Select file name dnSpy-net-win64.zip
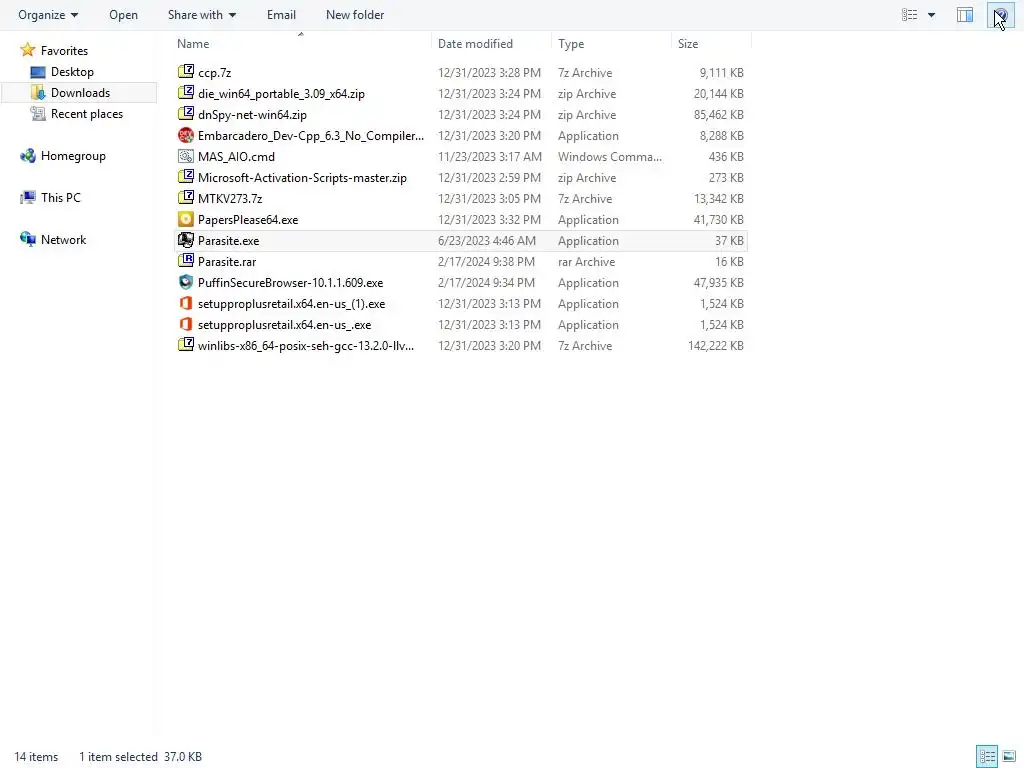 (252, 115)
